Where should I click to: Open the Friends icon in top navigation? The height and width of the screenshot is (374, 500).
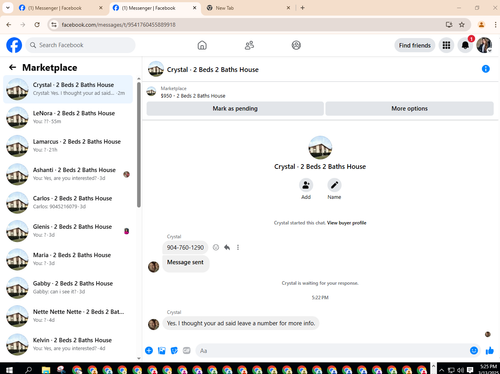249,45
